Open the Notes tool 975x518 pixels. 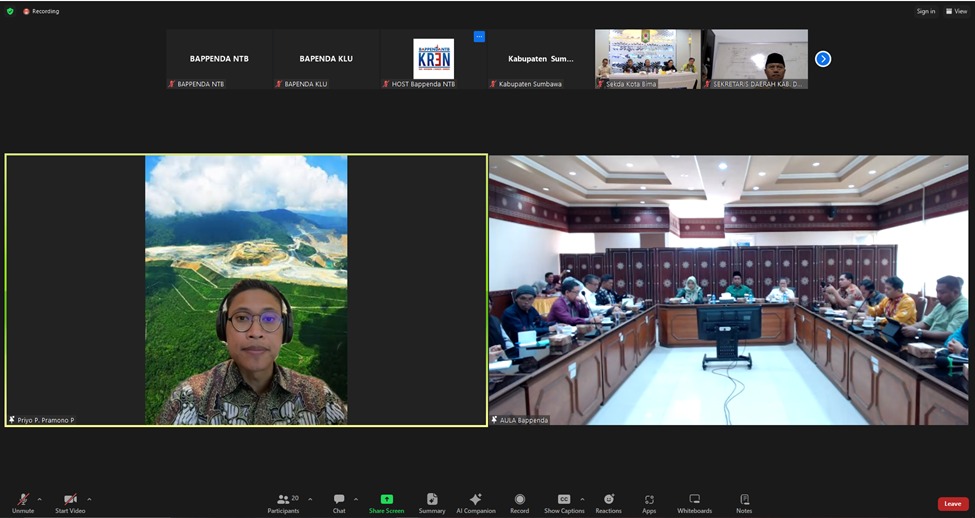pyautogui.click(x=744, y=502)
